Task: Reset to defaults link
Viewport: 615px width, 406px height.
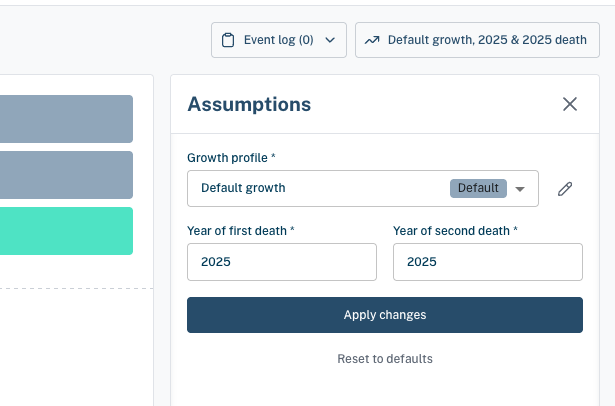Action: click(385, 359)
